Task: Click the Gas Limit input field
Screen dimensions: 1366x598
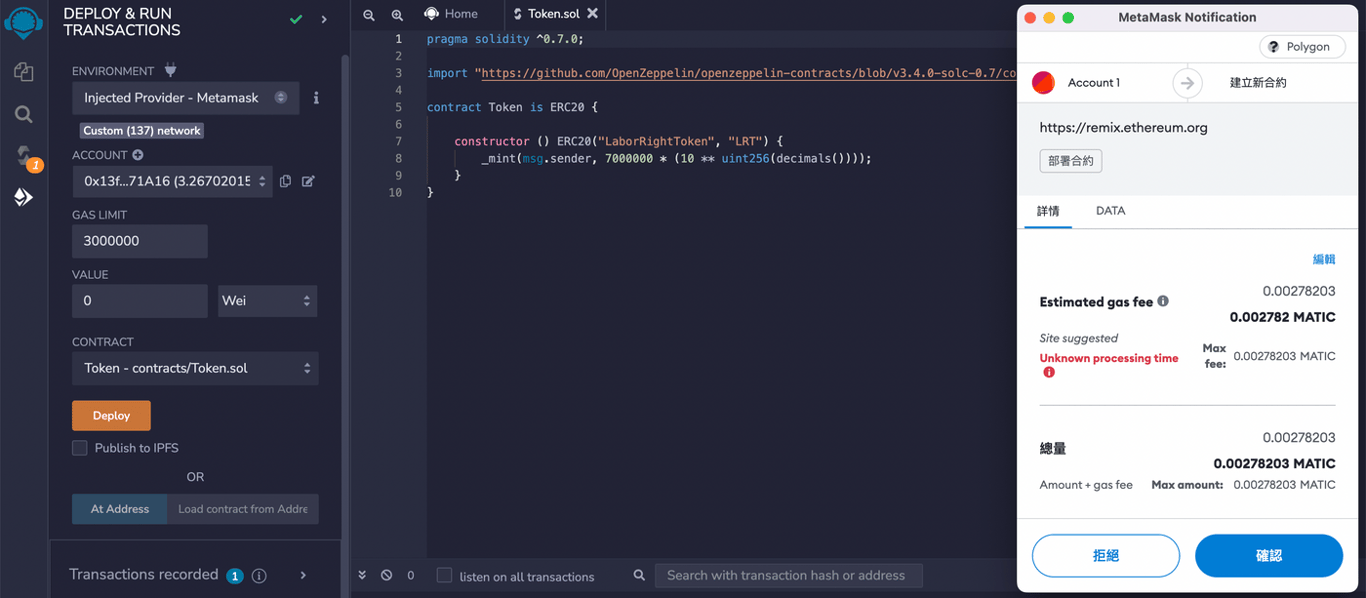Action: pos(140,241)
